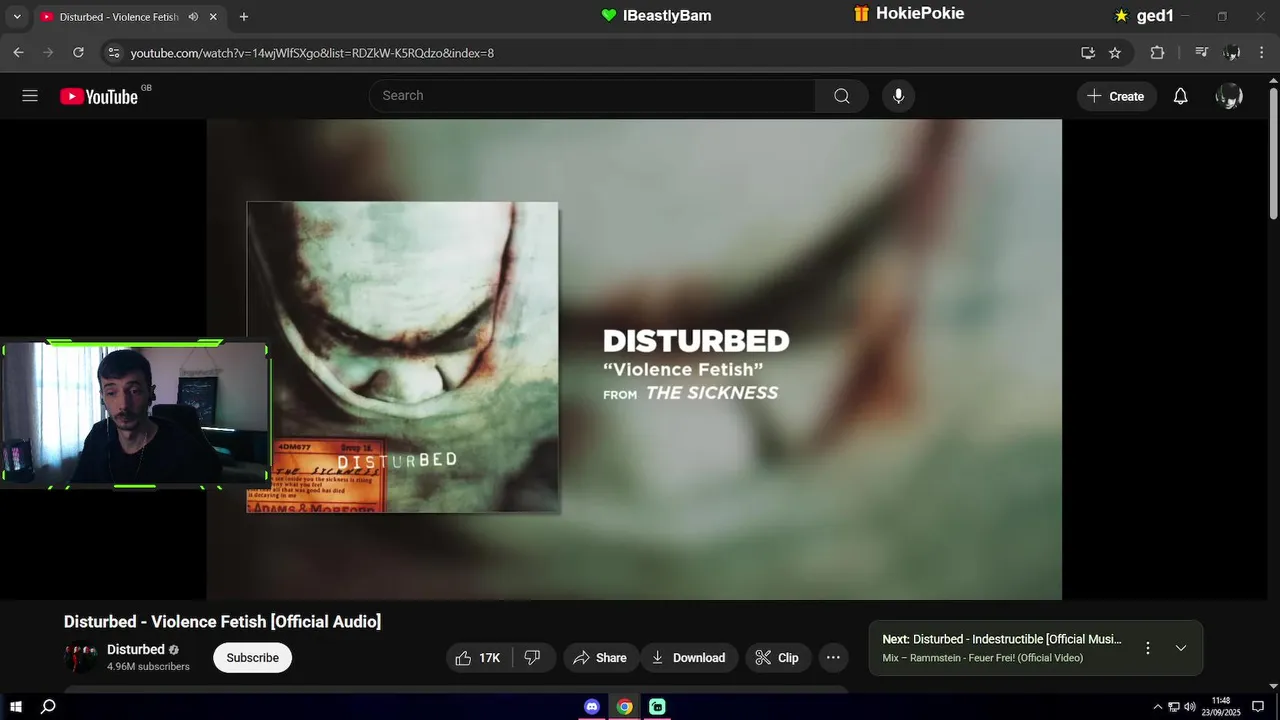Screen dimensions: 1280x720
Task: Reload the page with the refresh icon
Action: (78, 52)
